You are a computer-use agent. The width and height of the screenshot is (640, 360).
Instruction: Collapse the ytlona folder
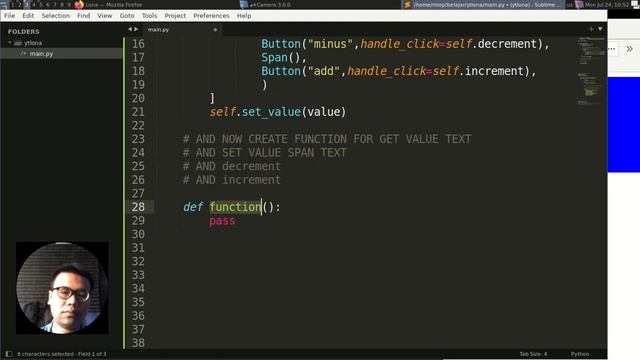pyautogui.click(x=10, y=43)
